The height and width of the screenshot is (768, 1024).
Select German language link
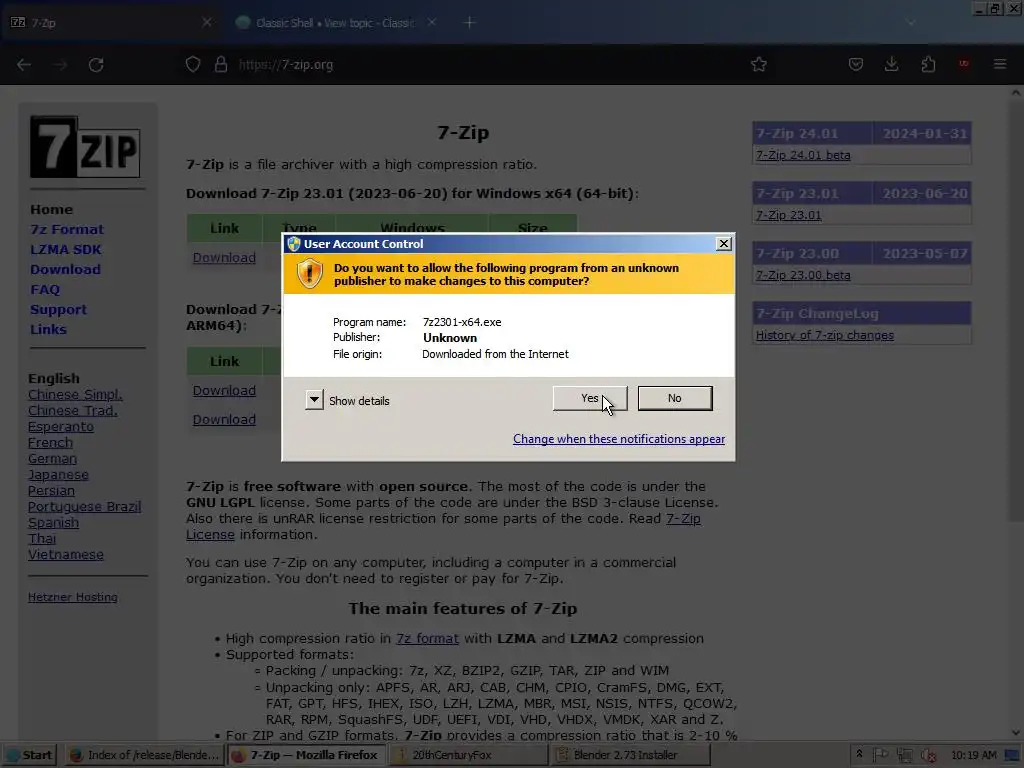pos(52,458)
